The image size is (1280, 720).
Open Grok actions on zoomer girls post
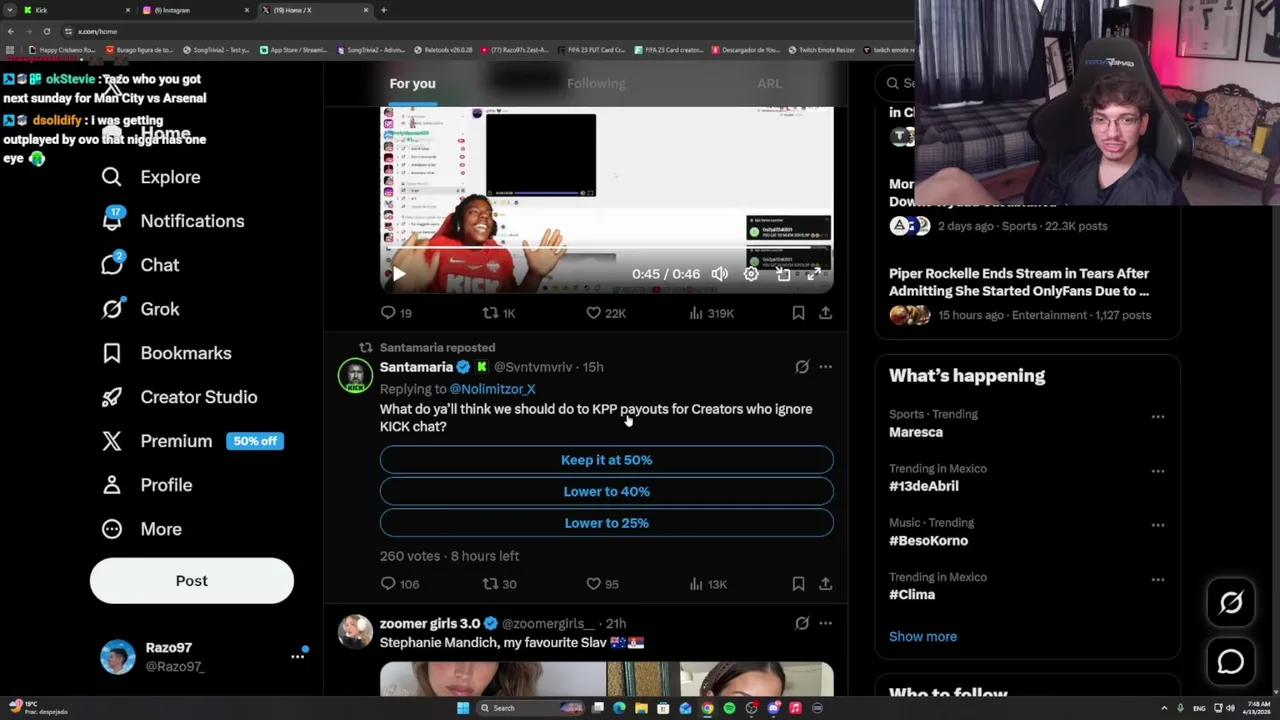[x=802, y=623]
